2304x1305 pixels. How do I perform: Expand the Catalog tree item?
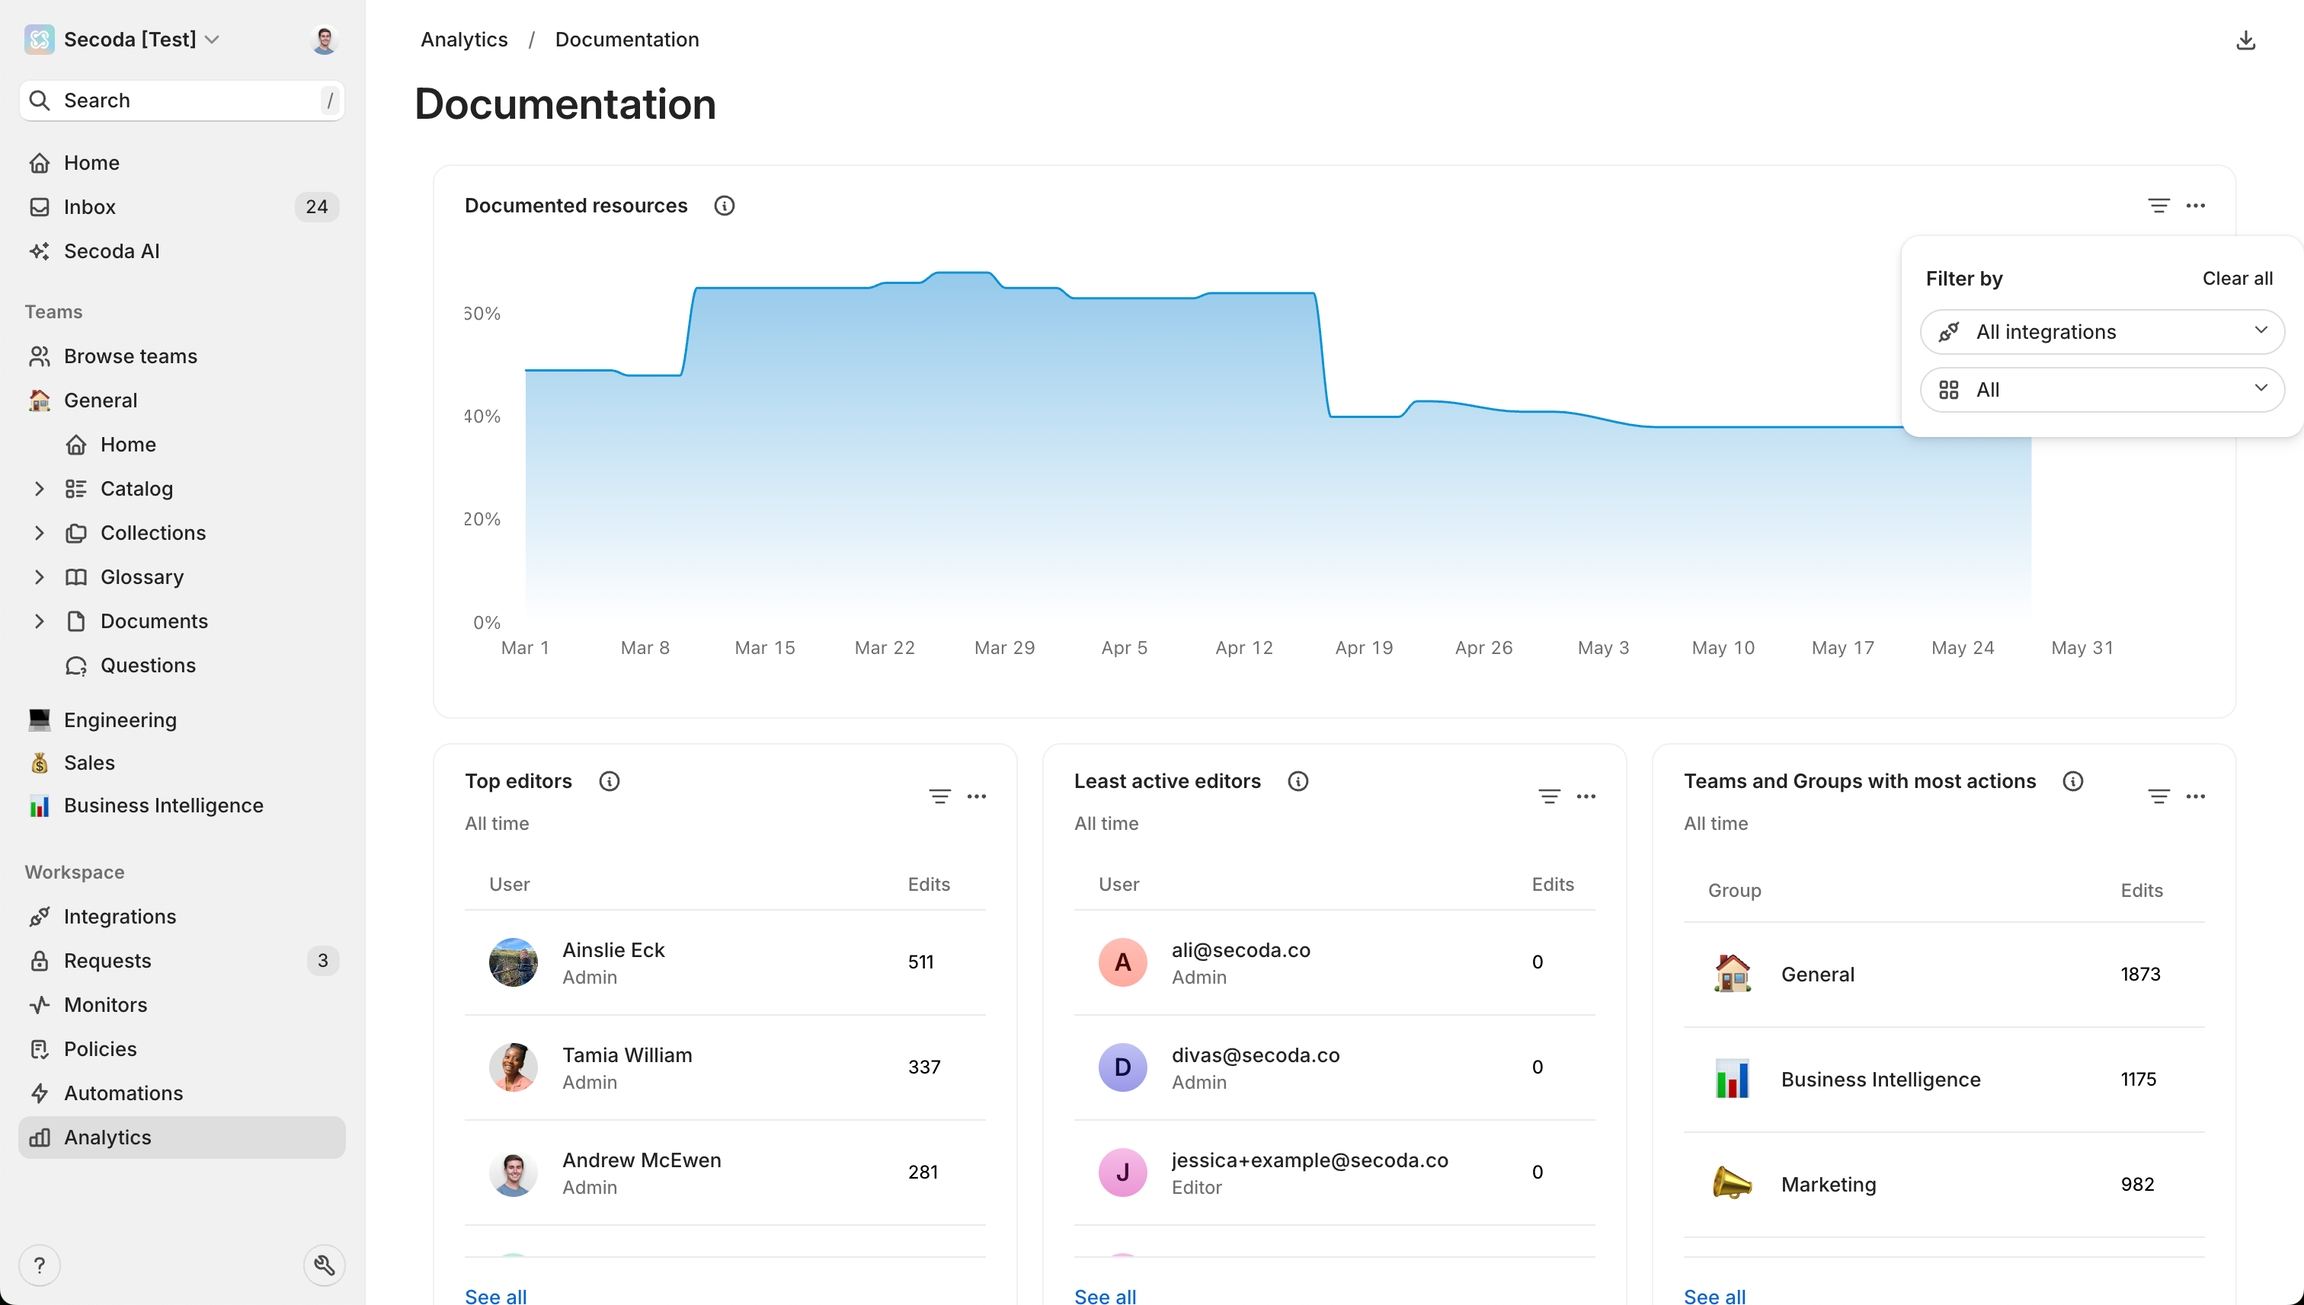pos(39,488)
